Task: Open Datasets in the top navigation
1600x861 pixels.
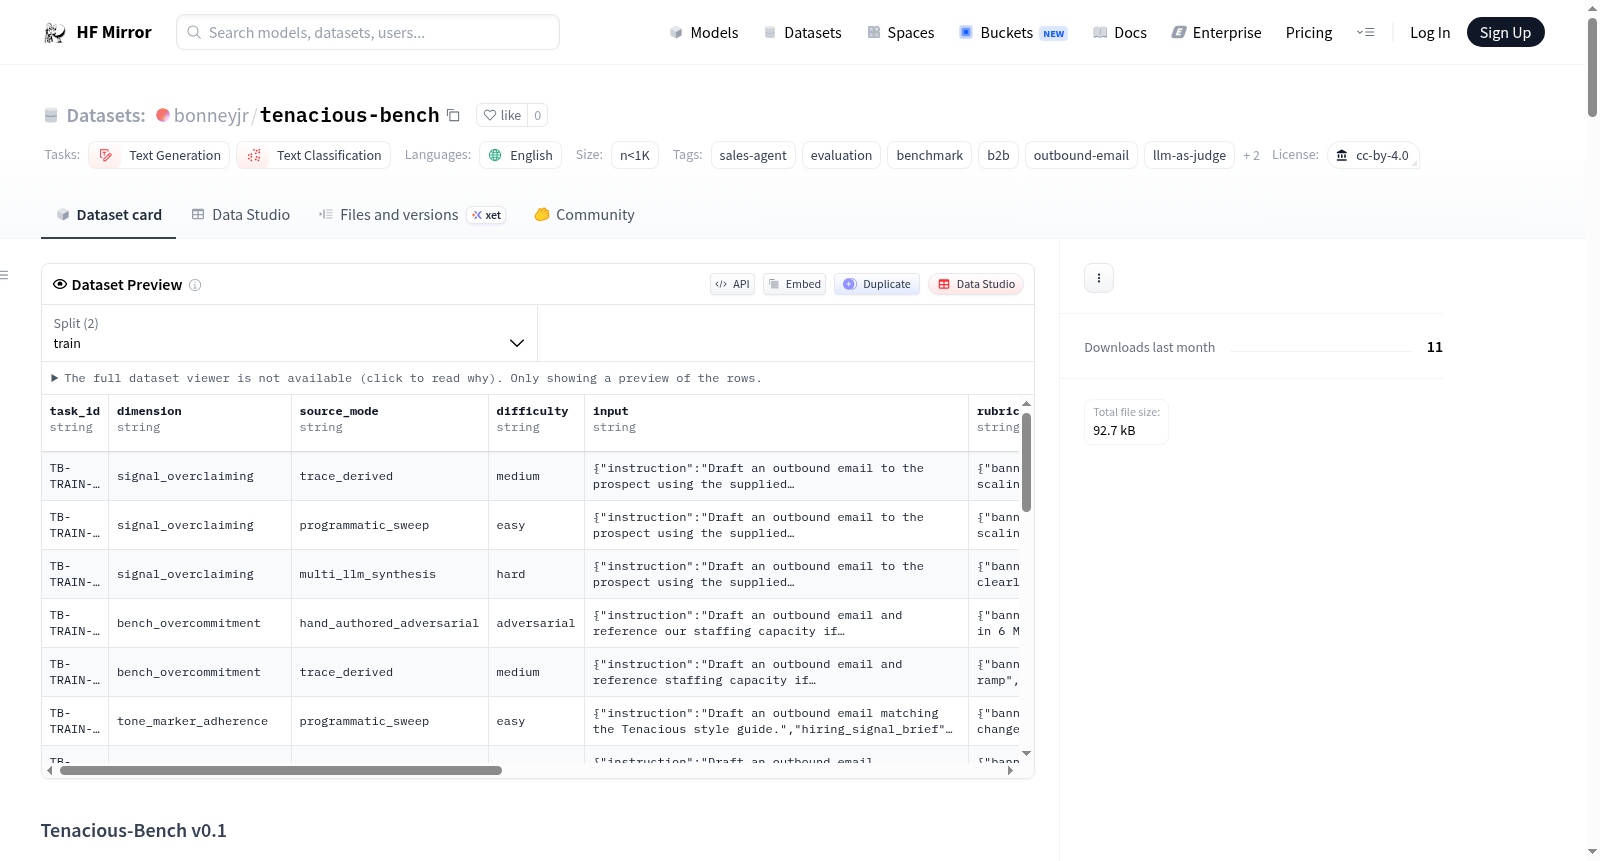Action: click(802, 33)
